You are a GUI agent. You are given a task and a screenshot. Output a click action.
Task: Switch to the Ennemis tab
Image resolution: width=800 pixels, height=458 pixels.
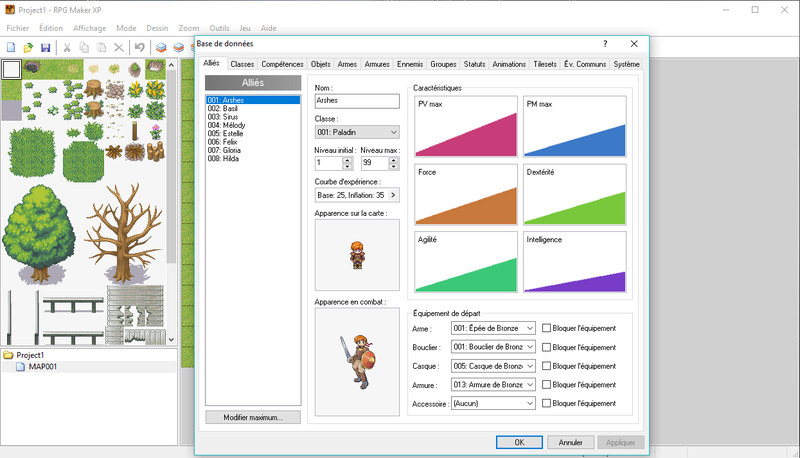point(410,64)
